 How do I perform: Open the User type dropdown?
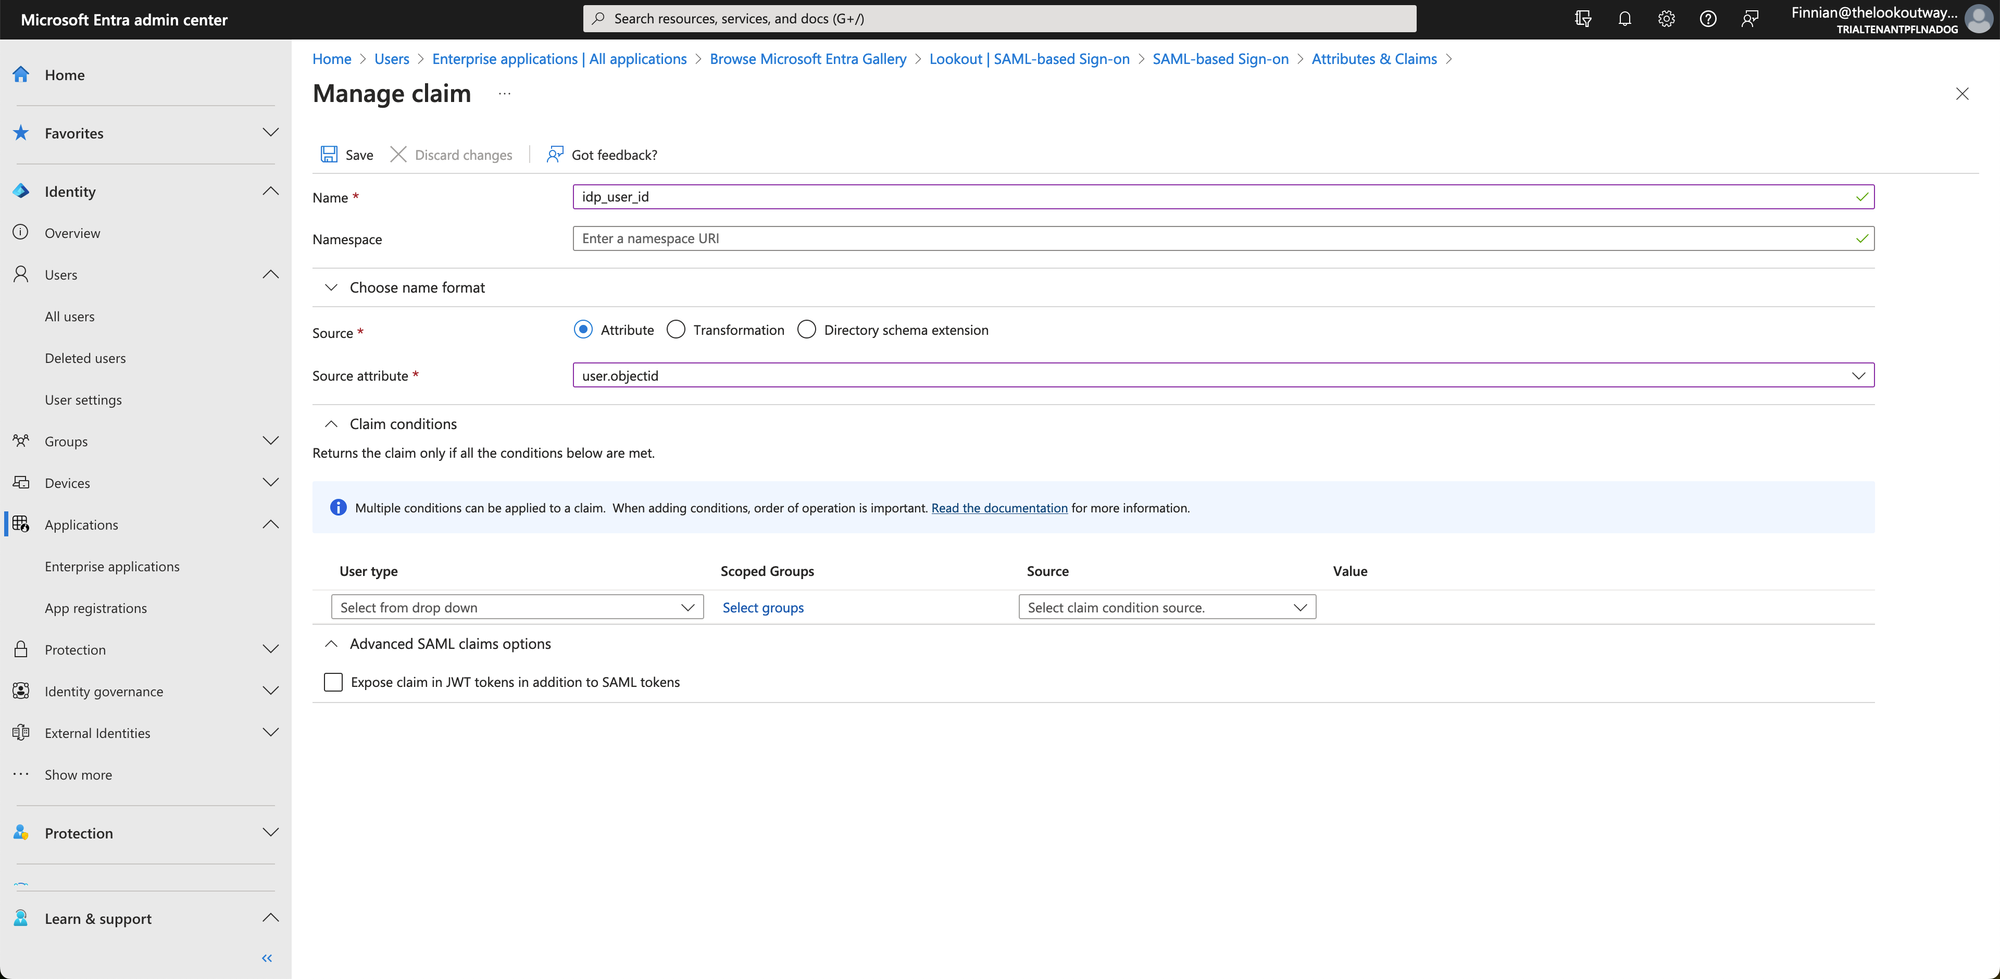point(517,607)
